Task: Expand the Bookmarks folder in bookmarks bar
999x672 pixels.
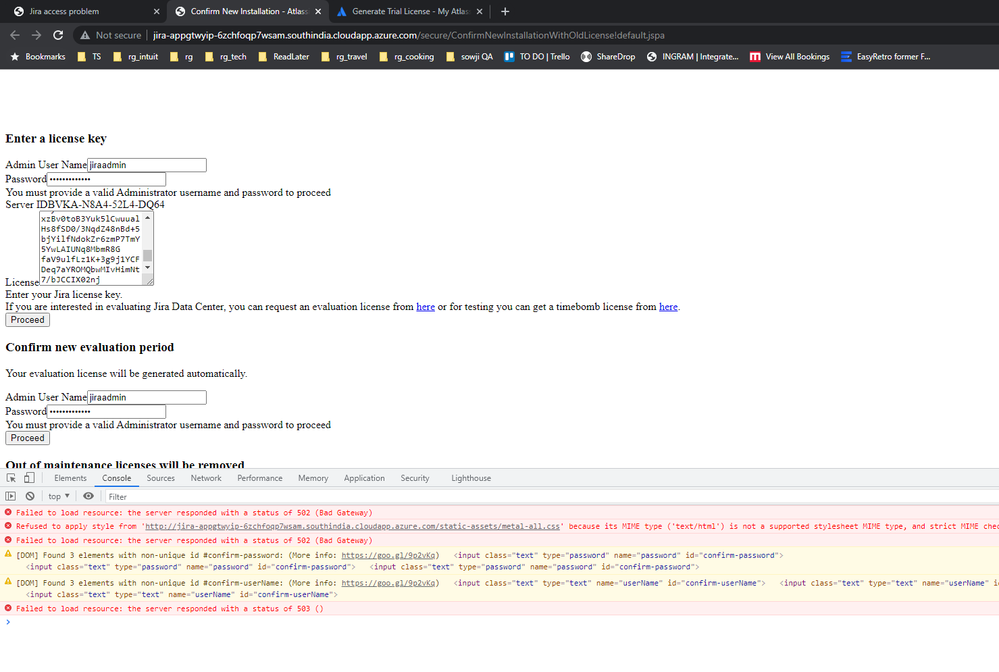Action: [38, 57]
